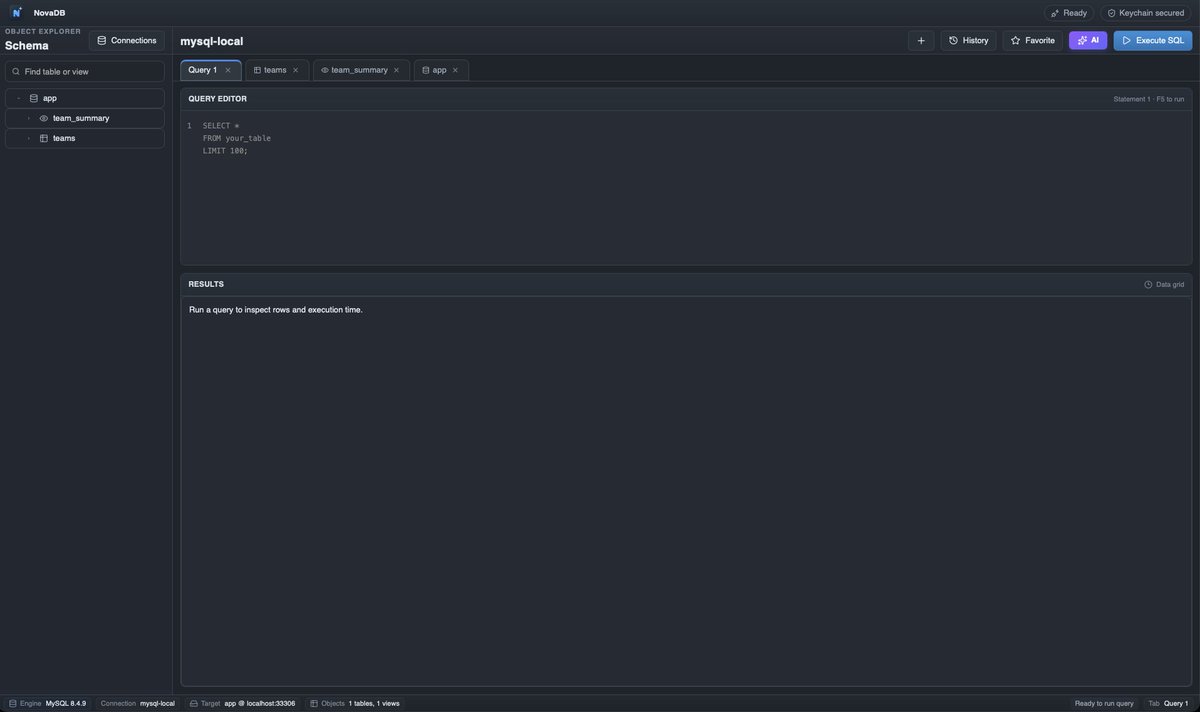Click inside the SQL query editor text

coord(237,138)
